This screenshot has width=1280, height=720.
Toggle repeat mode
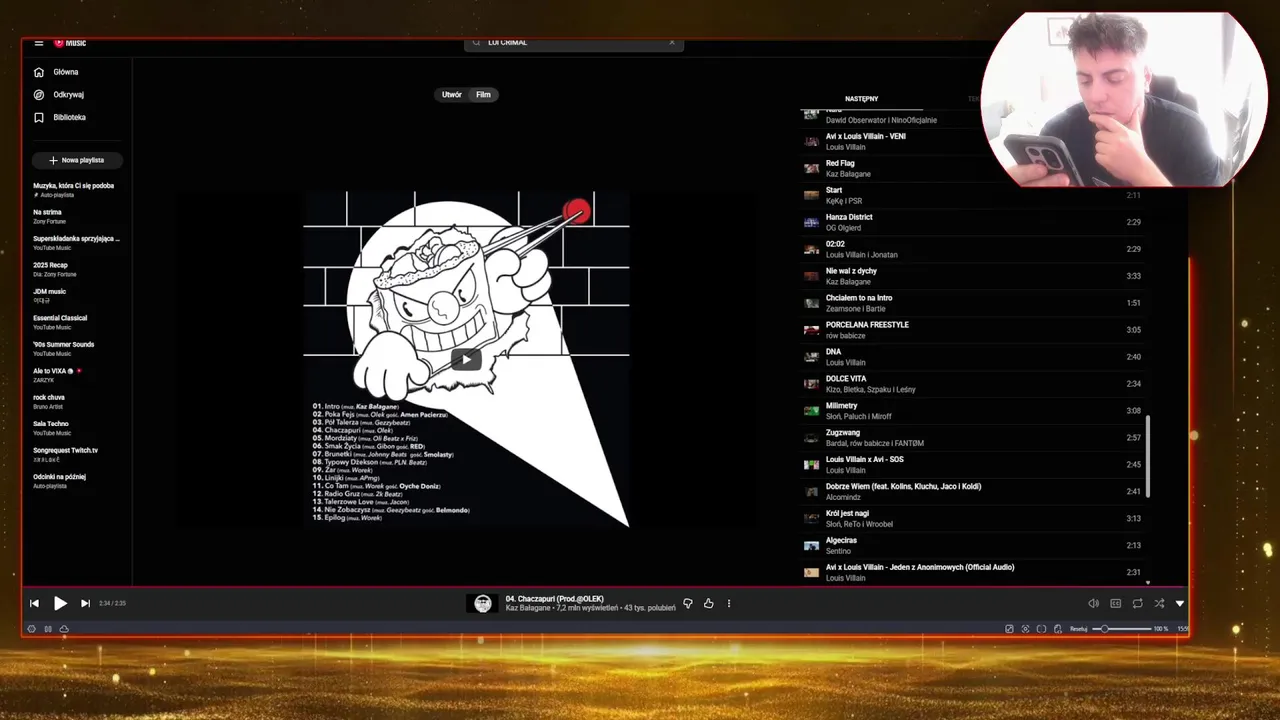[1137, 603]
